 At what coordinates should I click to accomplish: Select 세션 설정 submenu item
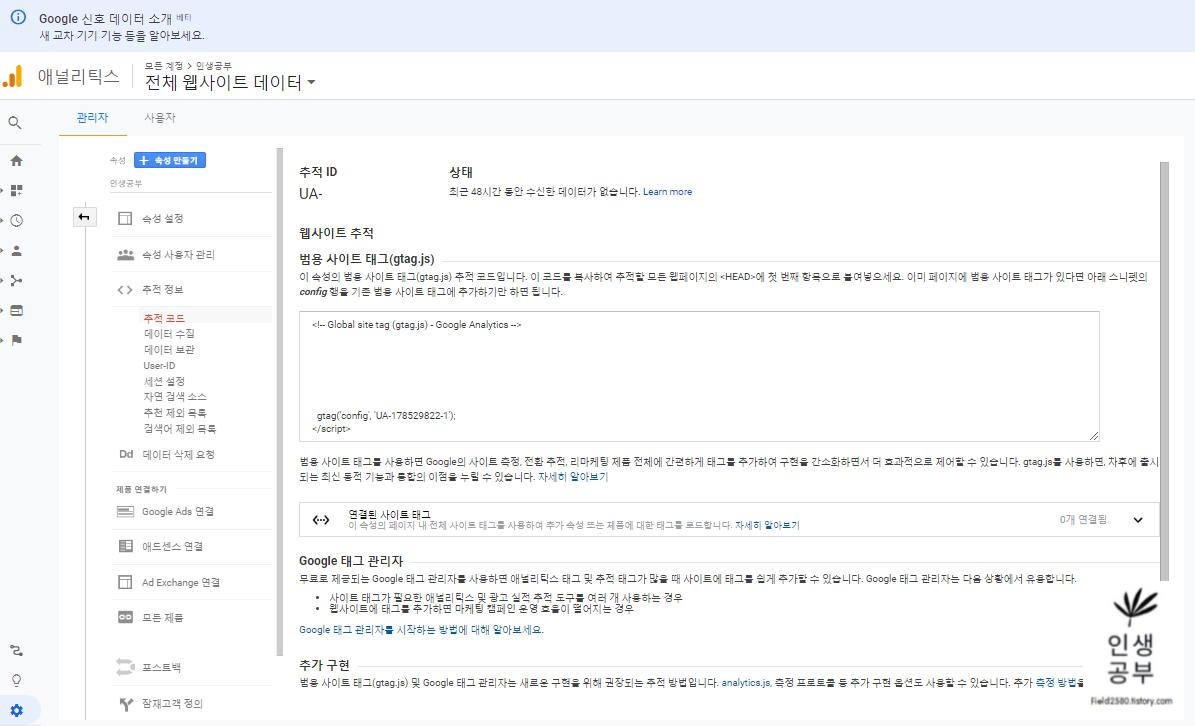point(164,381)
